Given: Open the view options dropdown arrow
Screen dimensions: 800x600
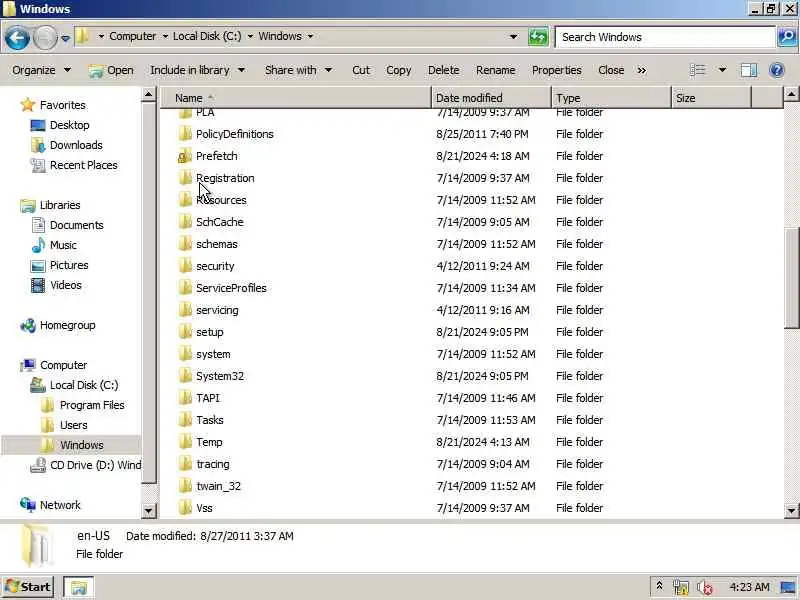Looking at the screenshot, I should click(x=722, y=70).
